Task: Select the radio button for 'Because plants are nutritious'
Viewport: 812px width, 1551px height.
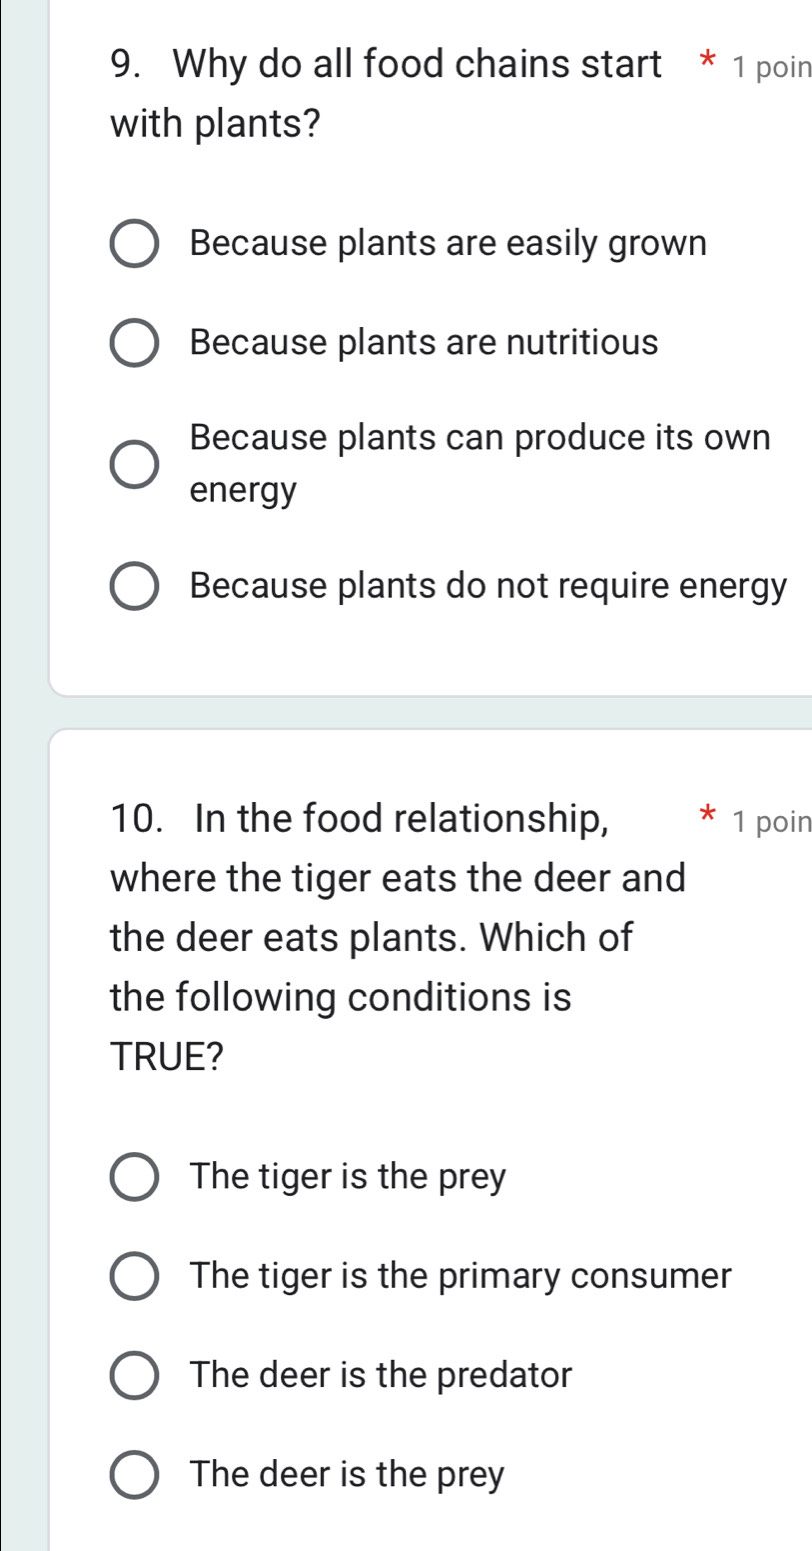Action: click(x=133, y=344)
